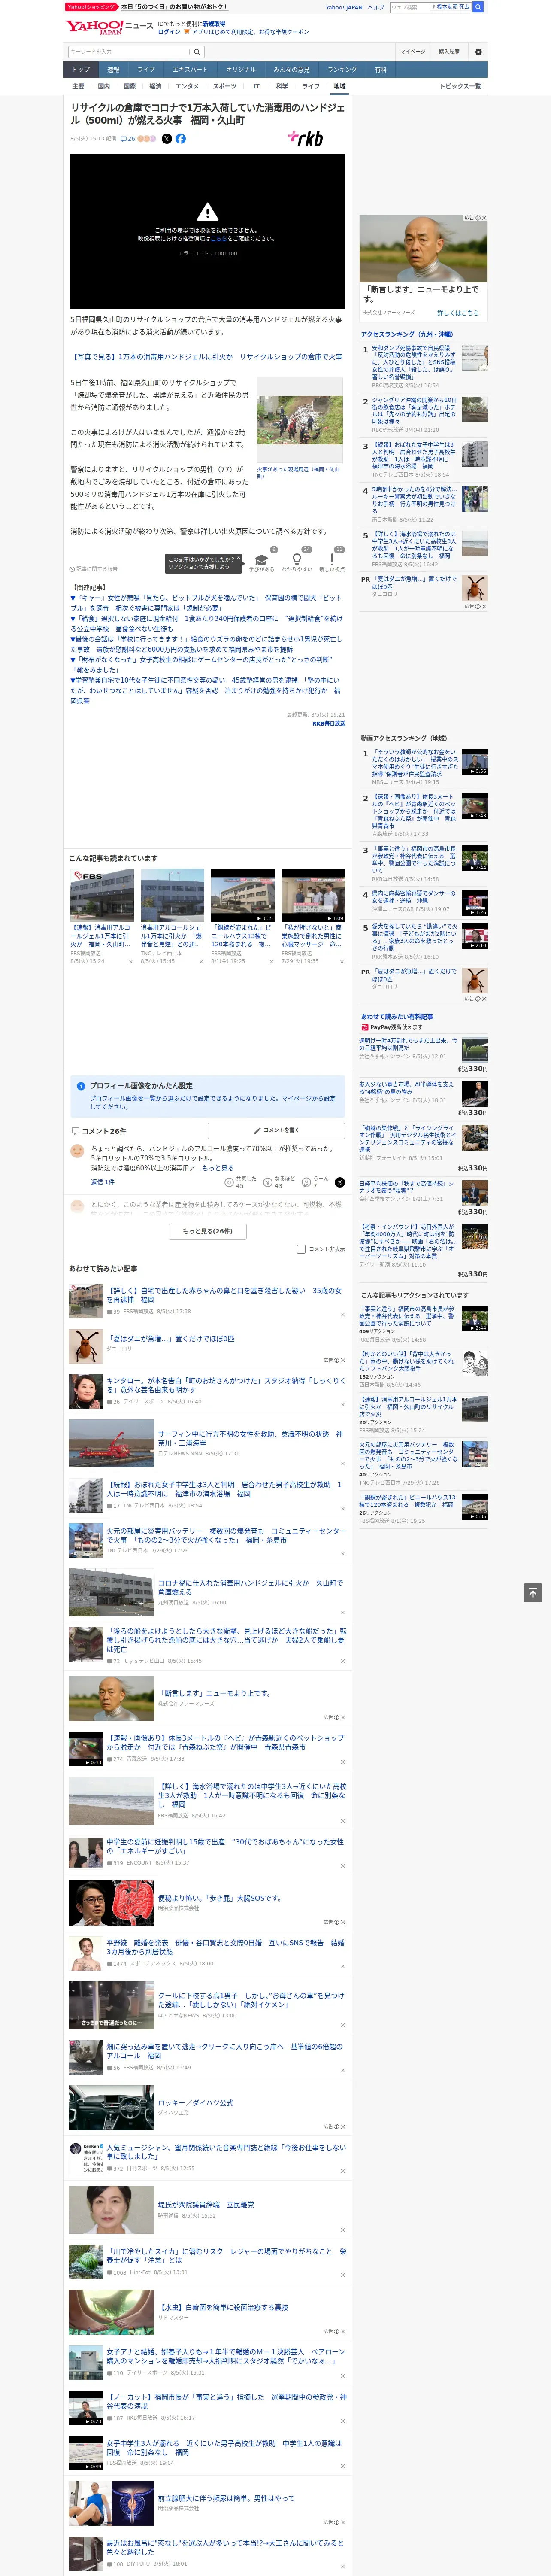Open 【ノーカット】福岡市長 article

tap(226, 2401)
